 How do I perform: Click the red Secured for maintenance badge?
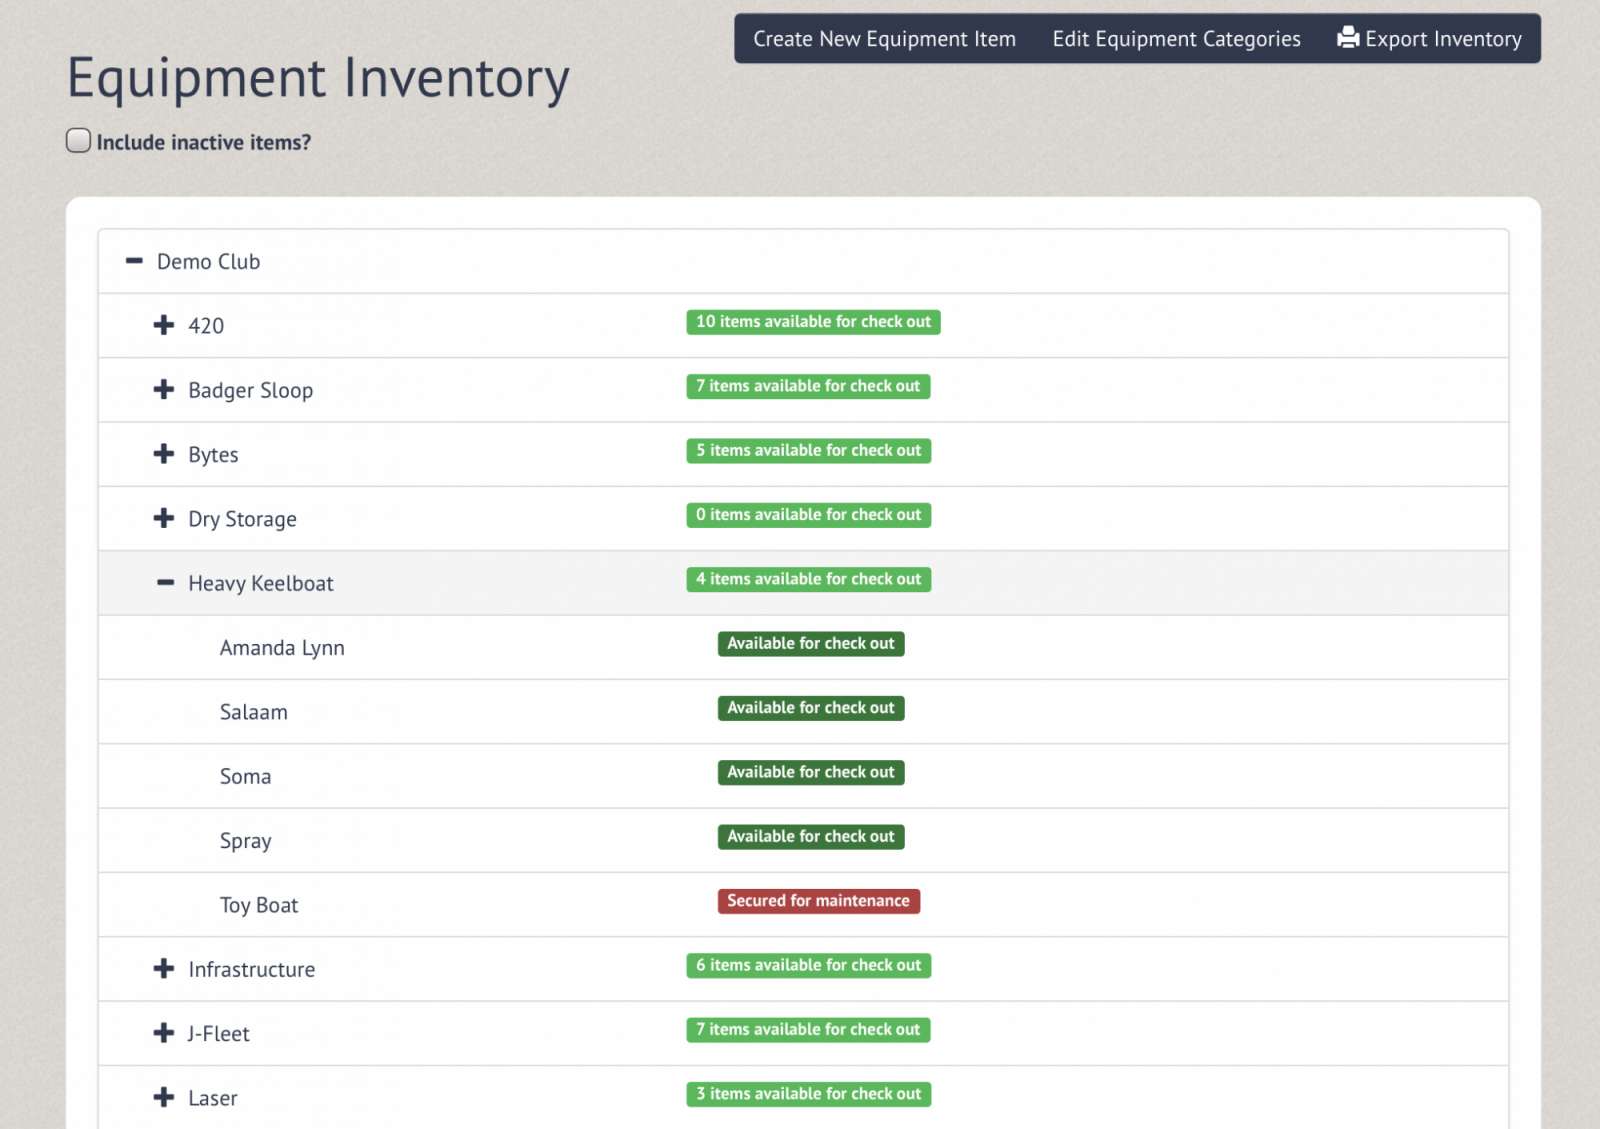[x=818, y=901]
